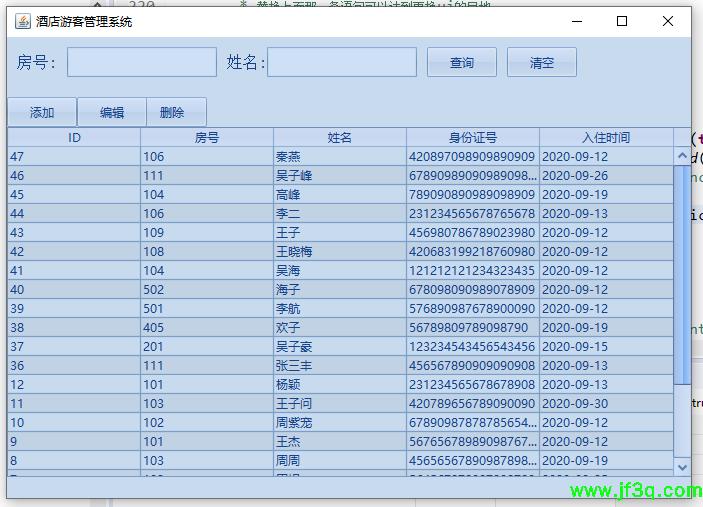The image size is (703, 507).
Task: Click the 房号 column header
Action: coord(207,138)
